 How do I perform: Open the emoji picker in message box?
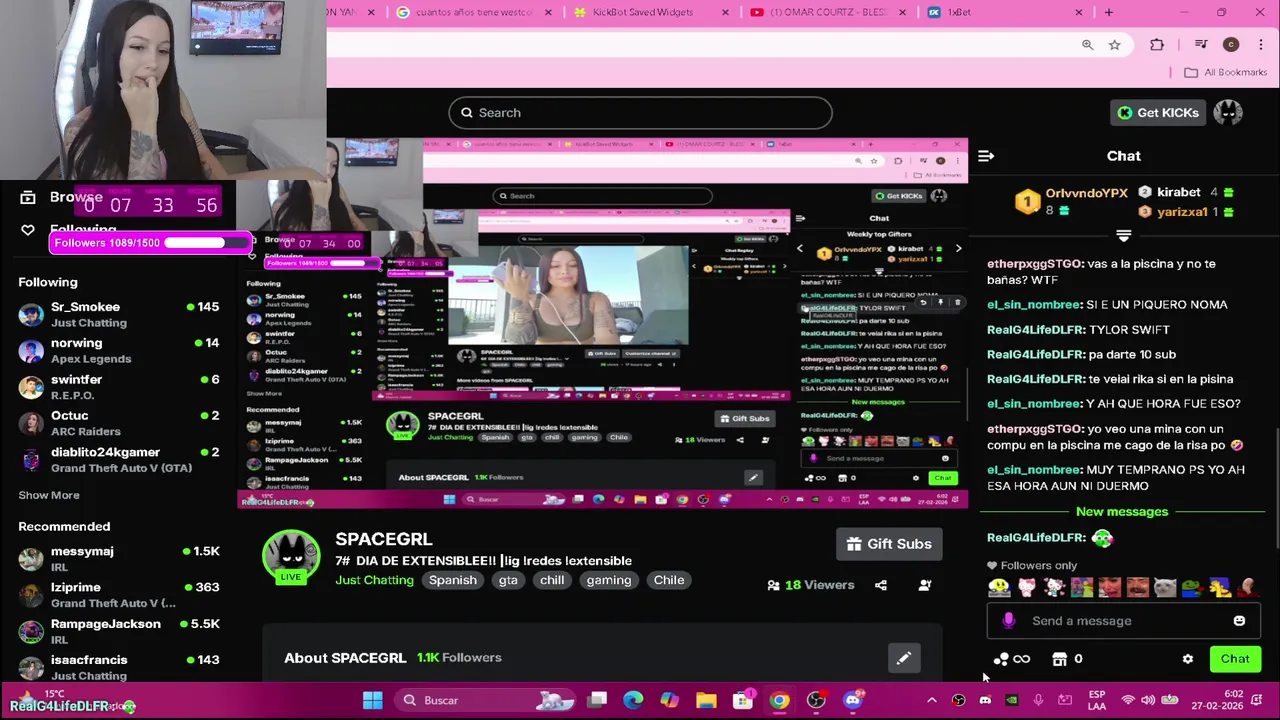tap(1239, 621)
